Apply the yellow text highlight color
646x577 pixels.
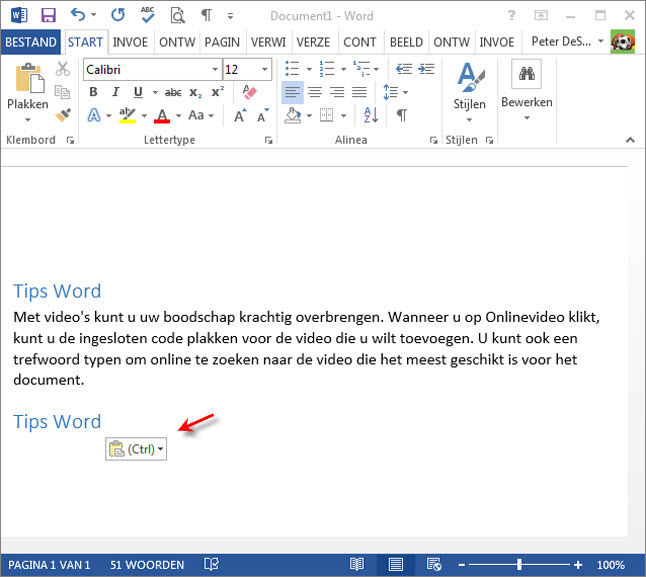click(127, 115)
